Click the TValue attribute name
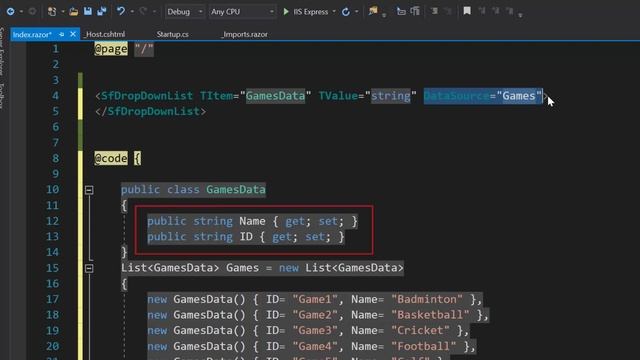 [338, 96]
